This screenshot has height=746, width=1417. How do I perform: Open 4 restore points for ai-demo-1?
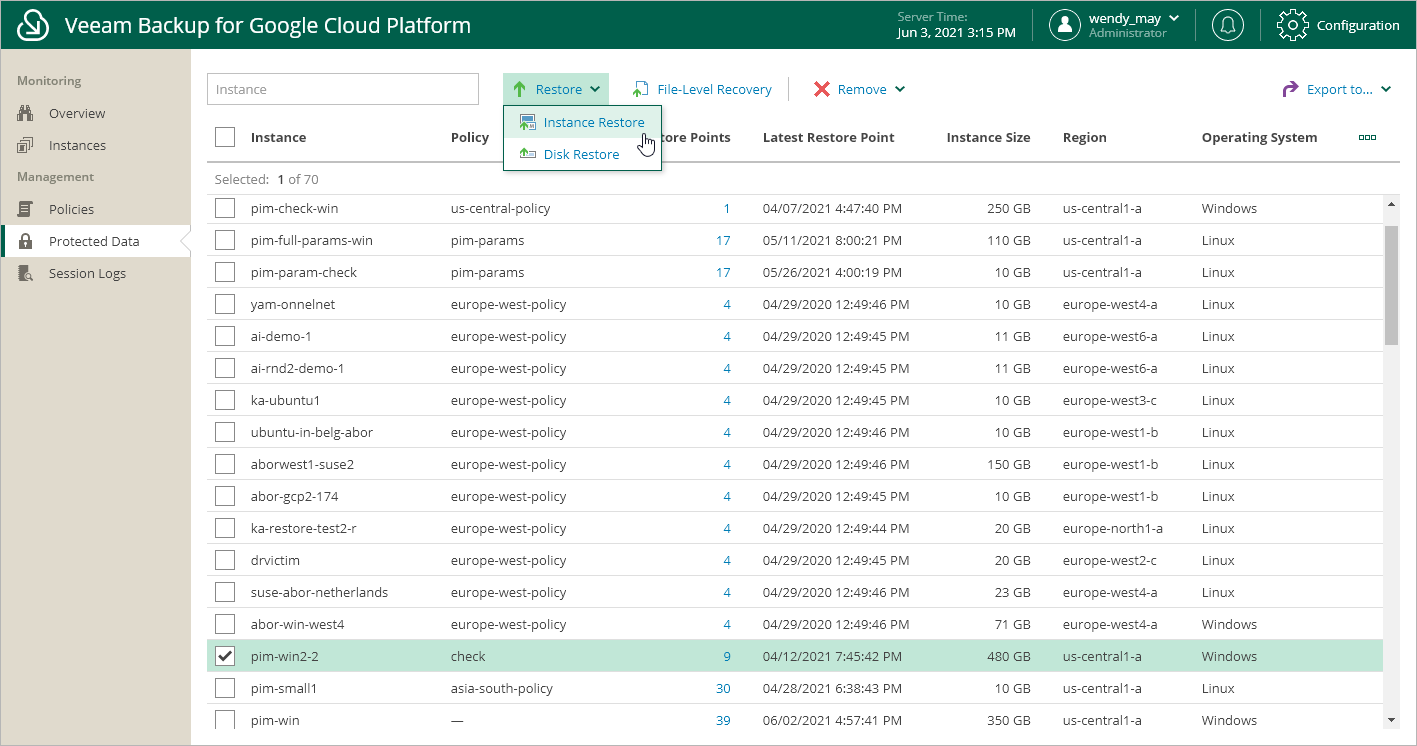coord(727,336)
